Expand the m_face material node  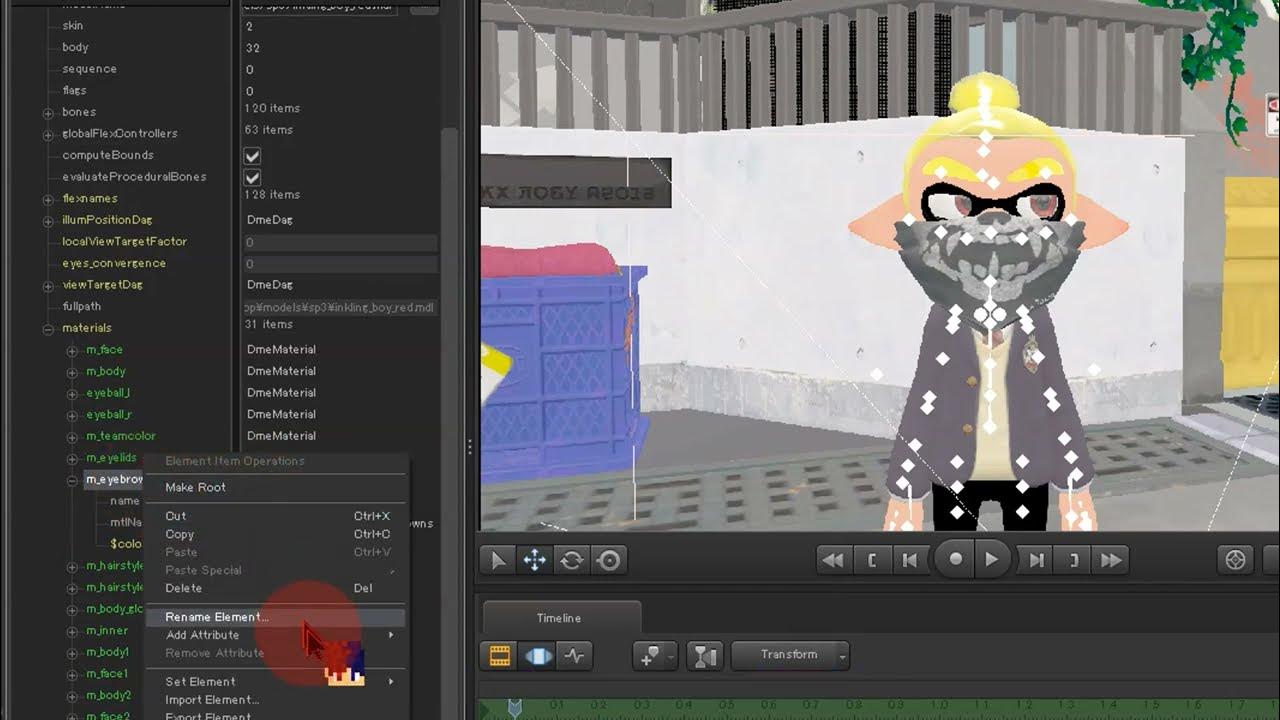[72, 350]
